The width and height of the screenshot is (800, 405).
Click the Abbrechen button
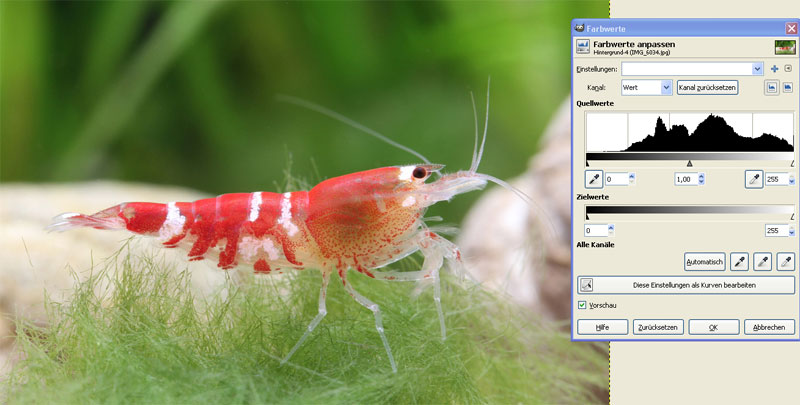click(769, 327)
